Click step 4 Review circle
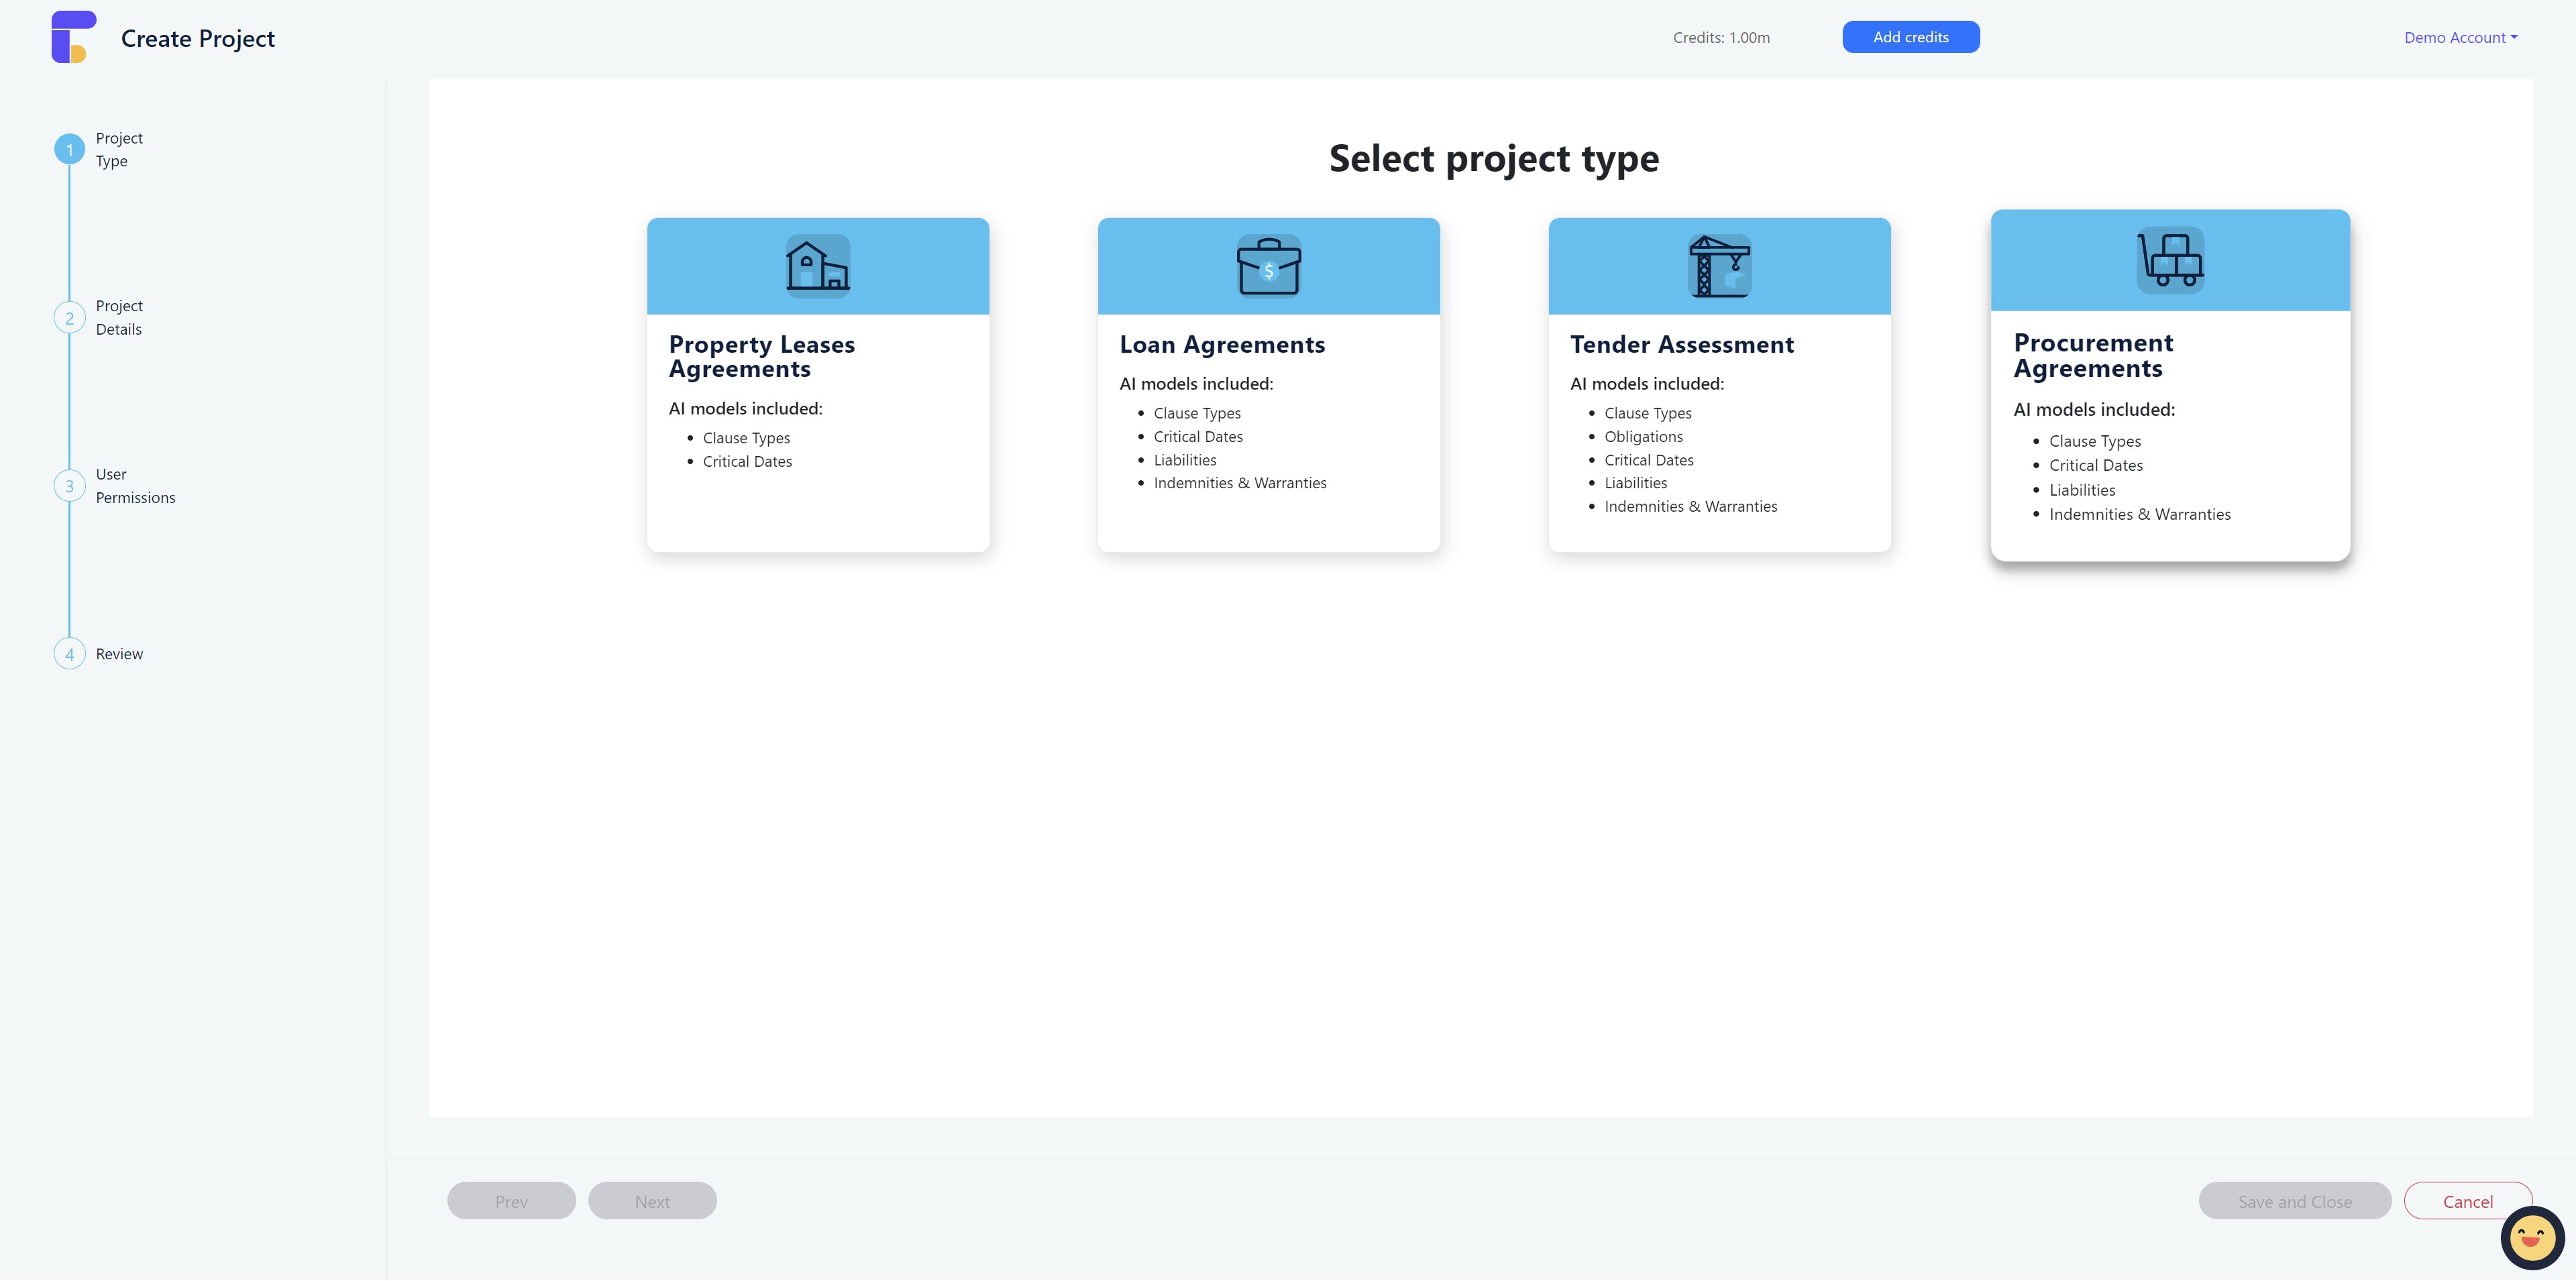 coord(69,654)
